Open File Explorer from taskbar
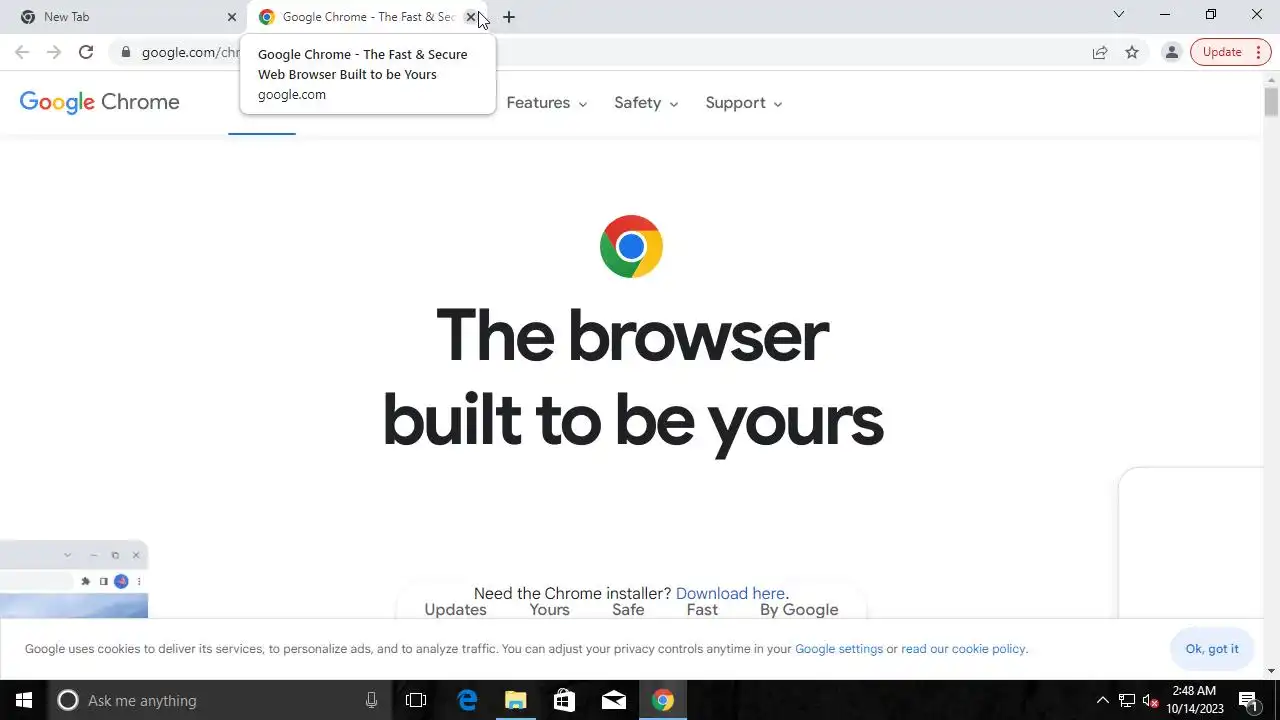 coord(515,700)
